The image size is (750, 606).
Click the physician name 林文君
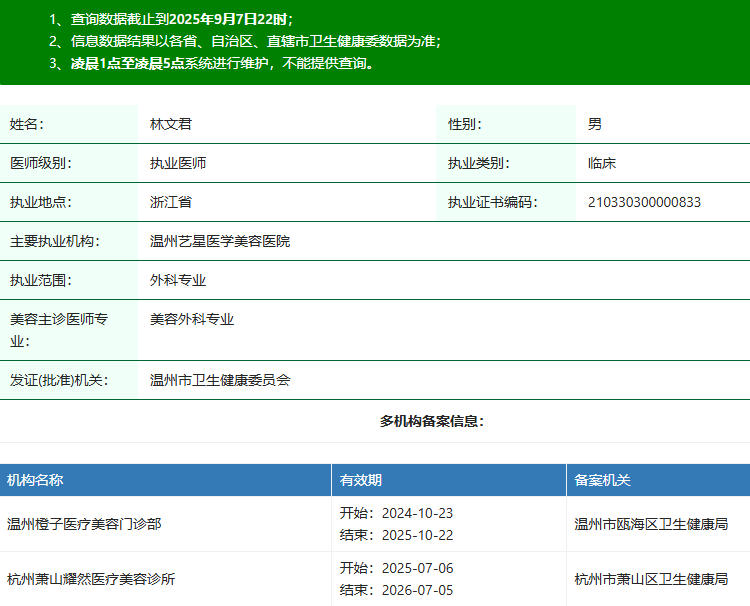coord(171,124)
